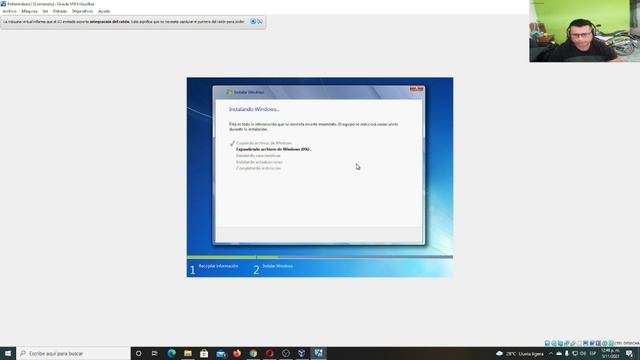Screen dimensions: 640x360
Task: Open the Mail app from the taskbar
Action: 221,353
